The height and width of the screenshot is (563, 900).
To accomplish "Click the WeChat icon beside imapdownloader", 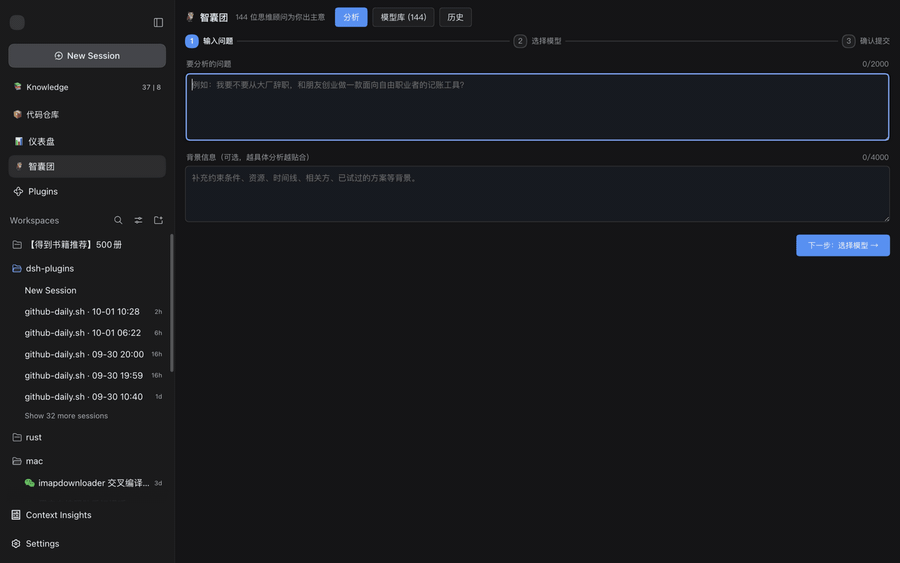I will (x=29, y=483).
